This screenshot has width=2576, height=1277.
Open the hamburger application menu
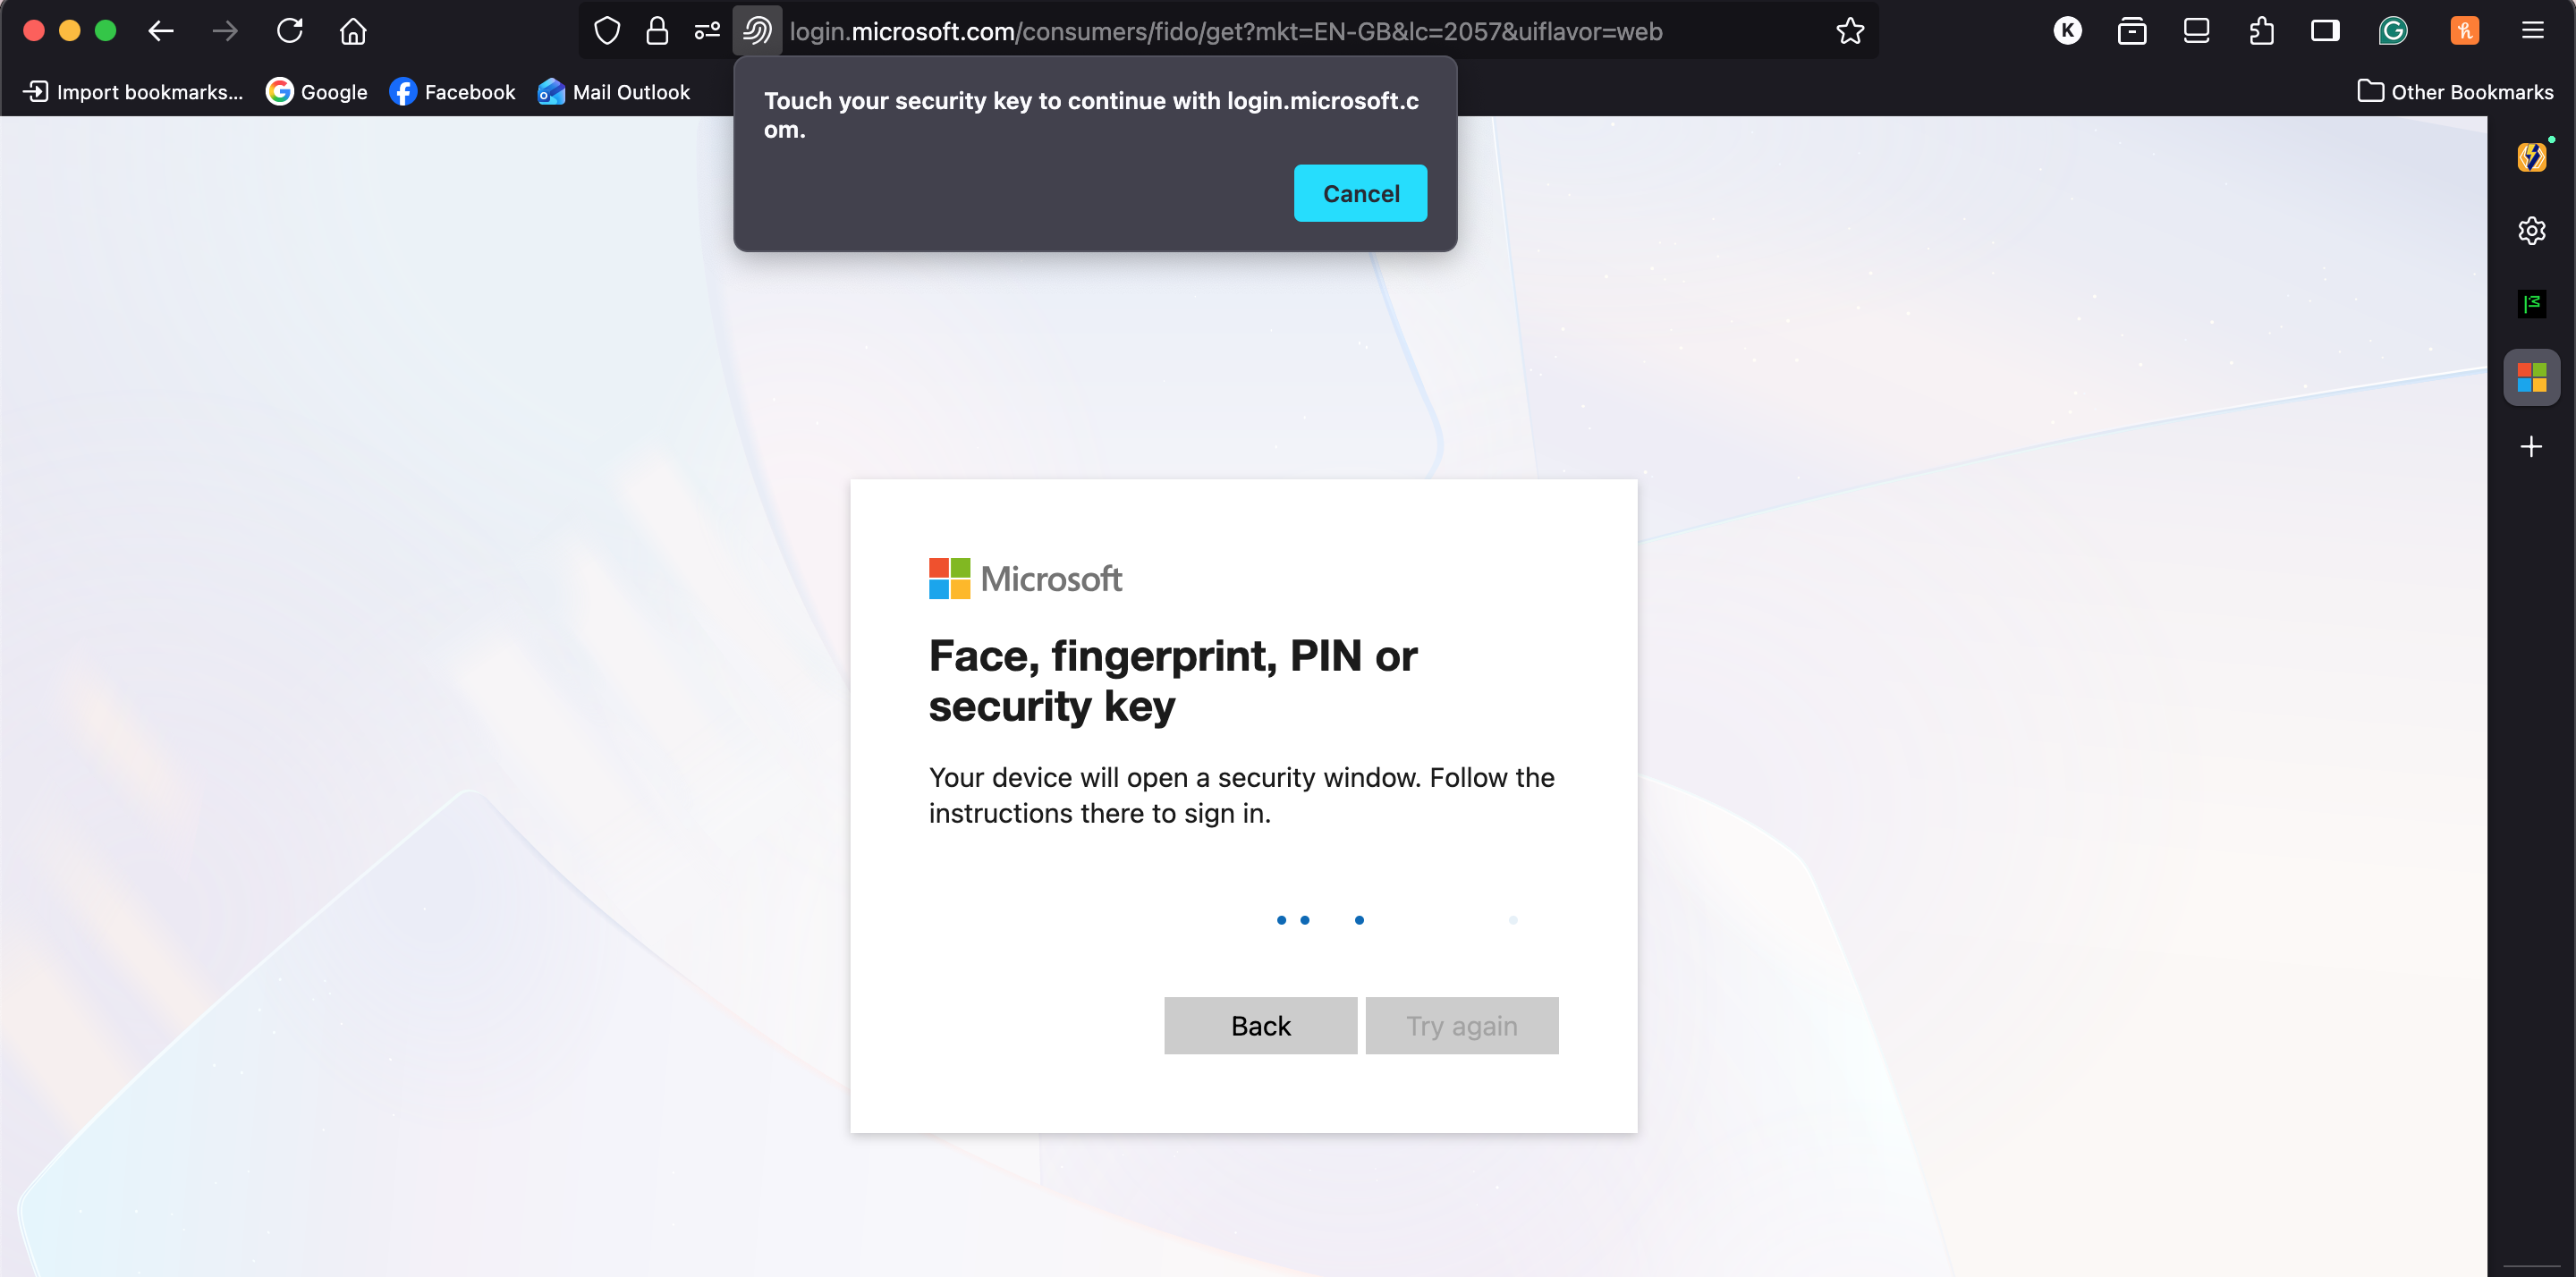point(2532,31)
